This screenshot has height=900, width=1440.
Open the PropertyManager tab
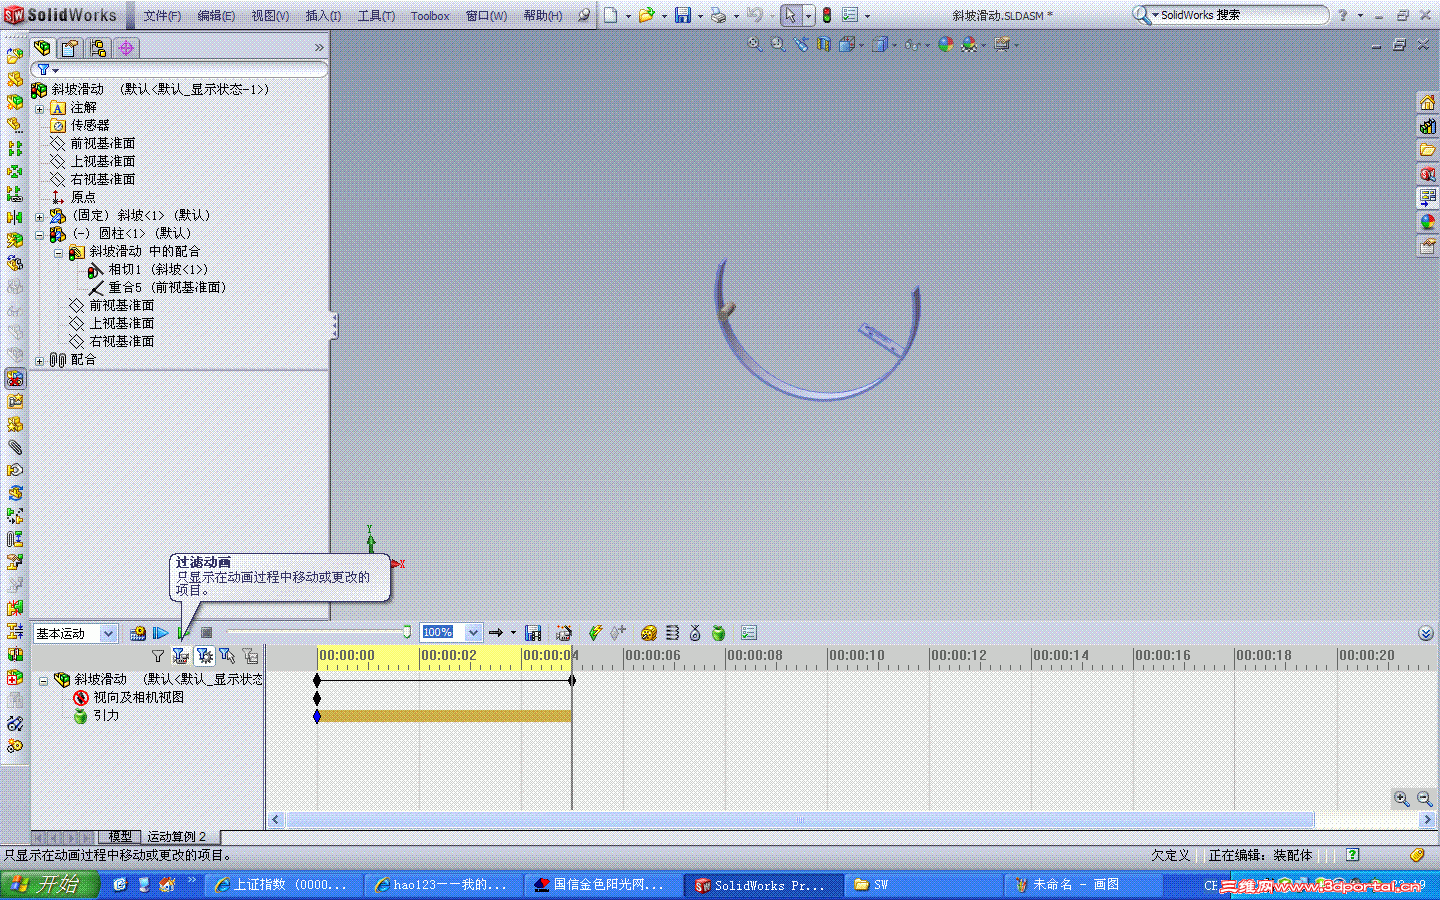click(x=70, y=48)
